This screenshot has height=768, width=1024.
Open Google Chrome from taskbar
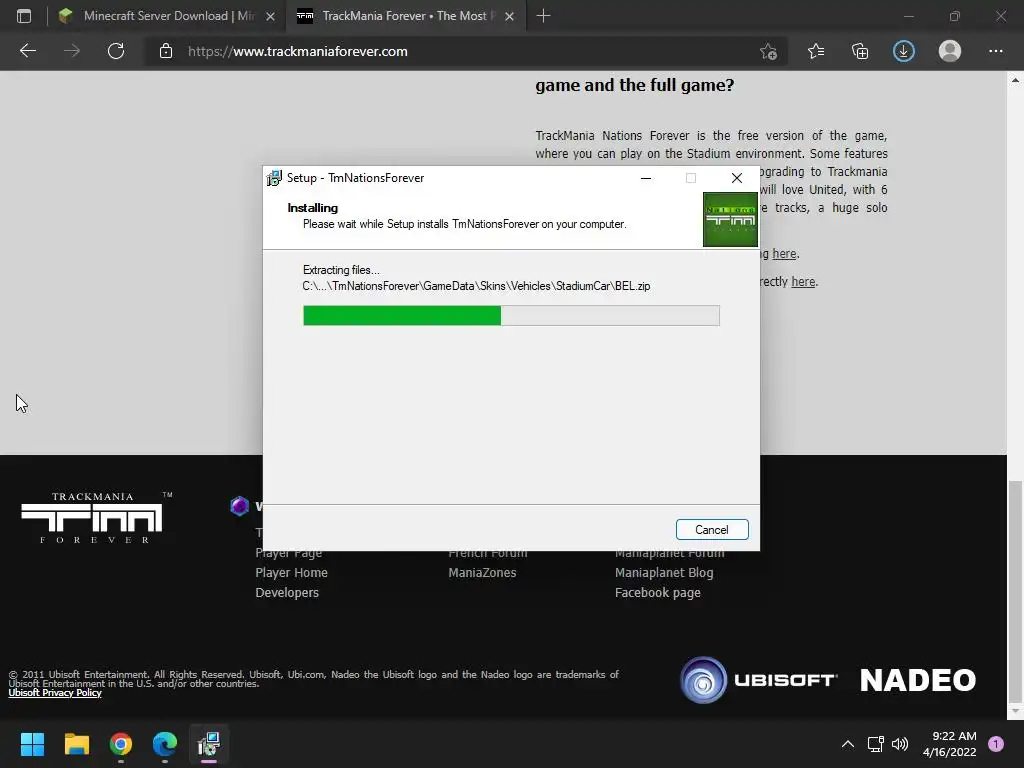tap(121, 744)
